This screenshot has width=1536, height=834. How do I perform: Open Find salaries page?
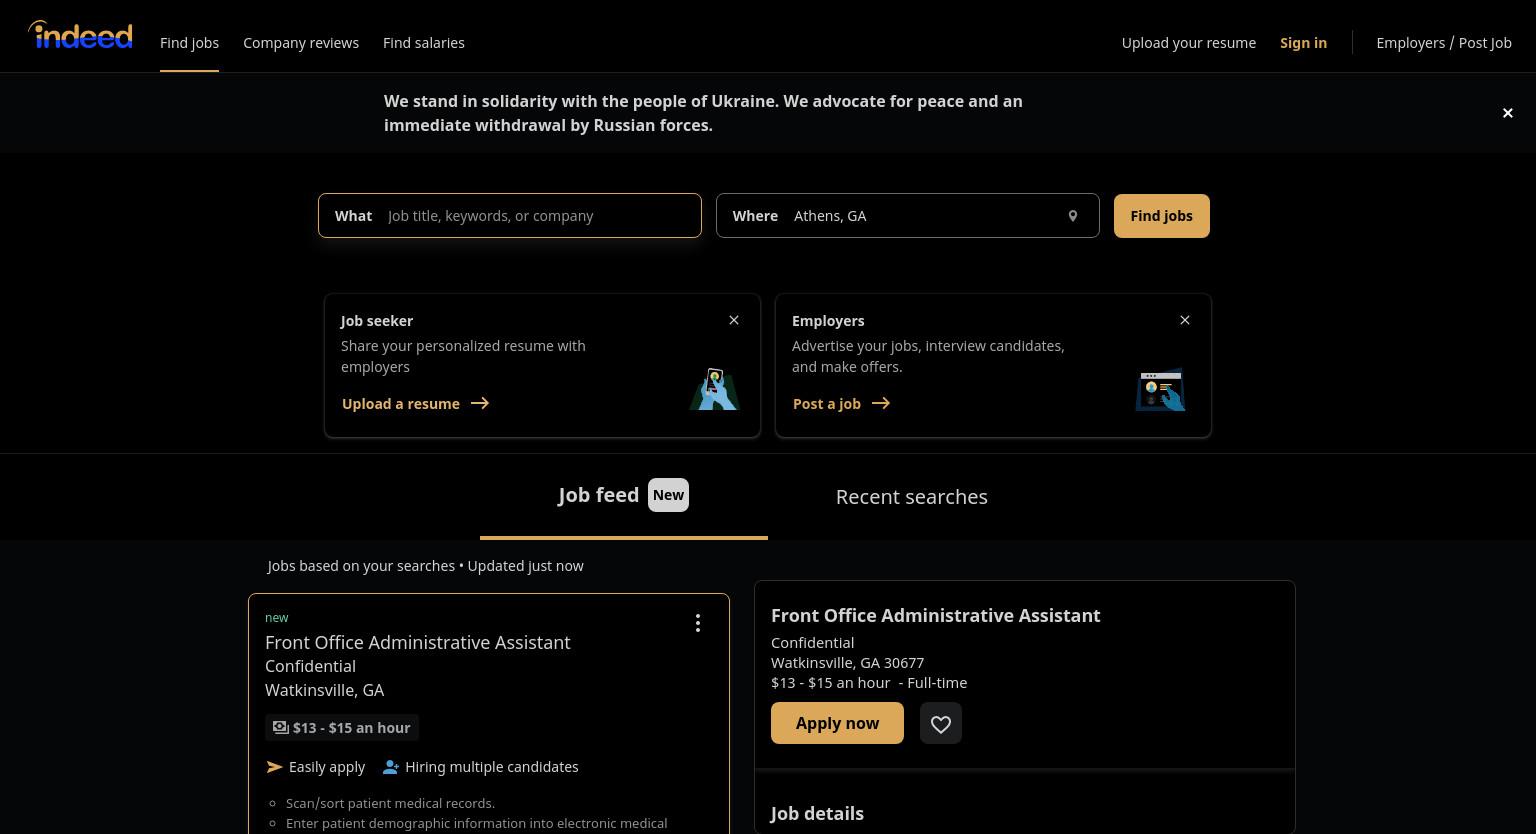424,43
